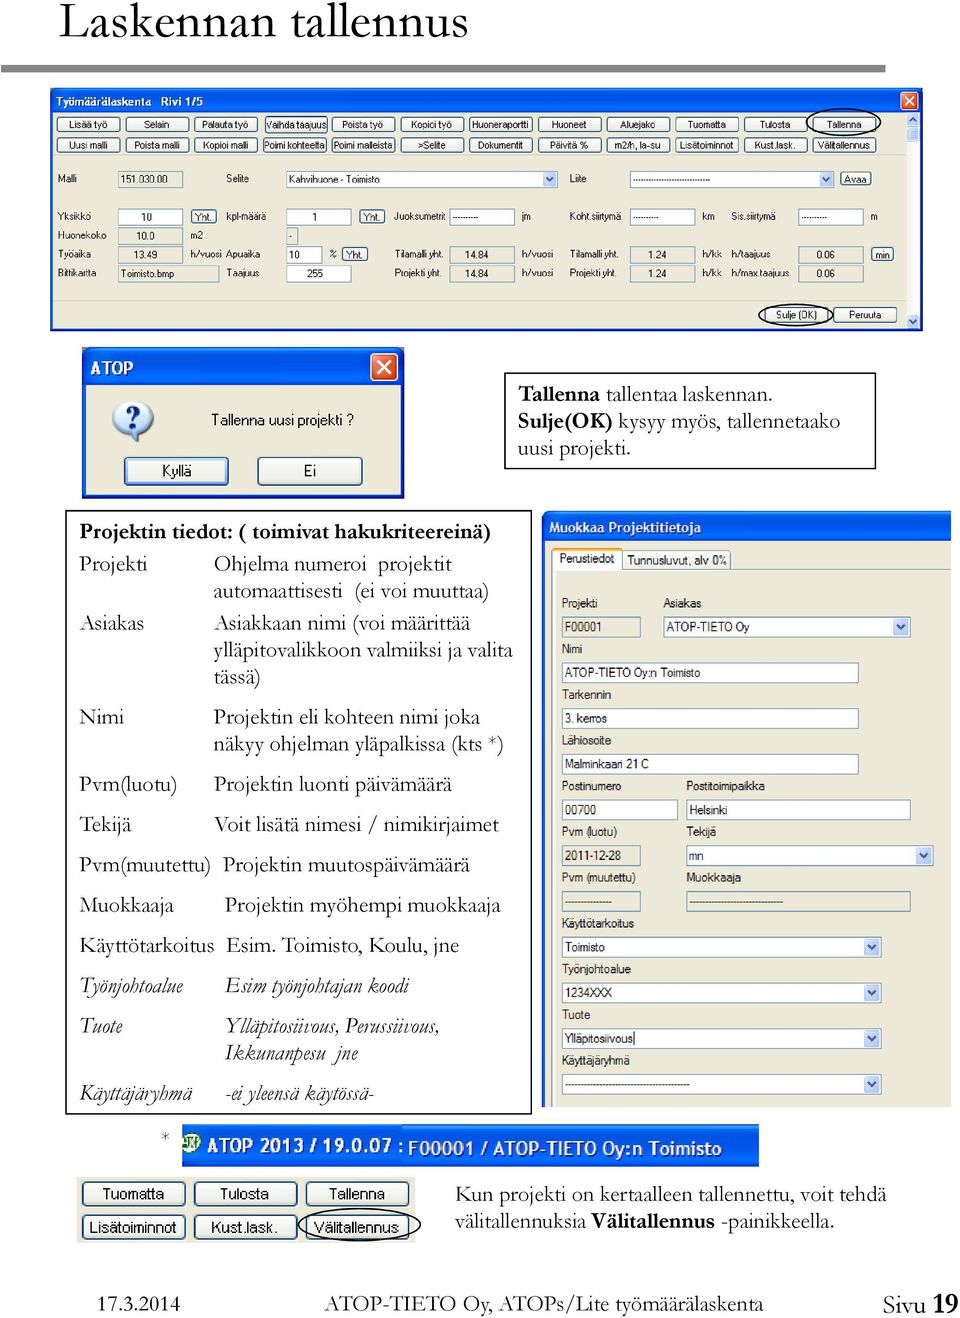Click Välitallennus in bottom button group

coord(357,1227)
